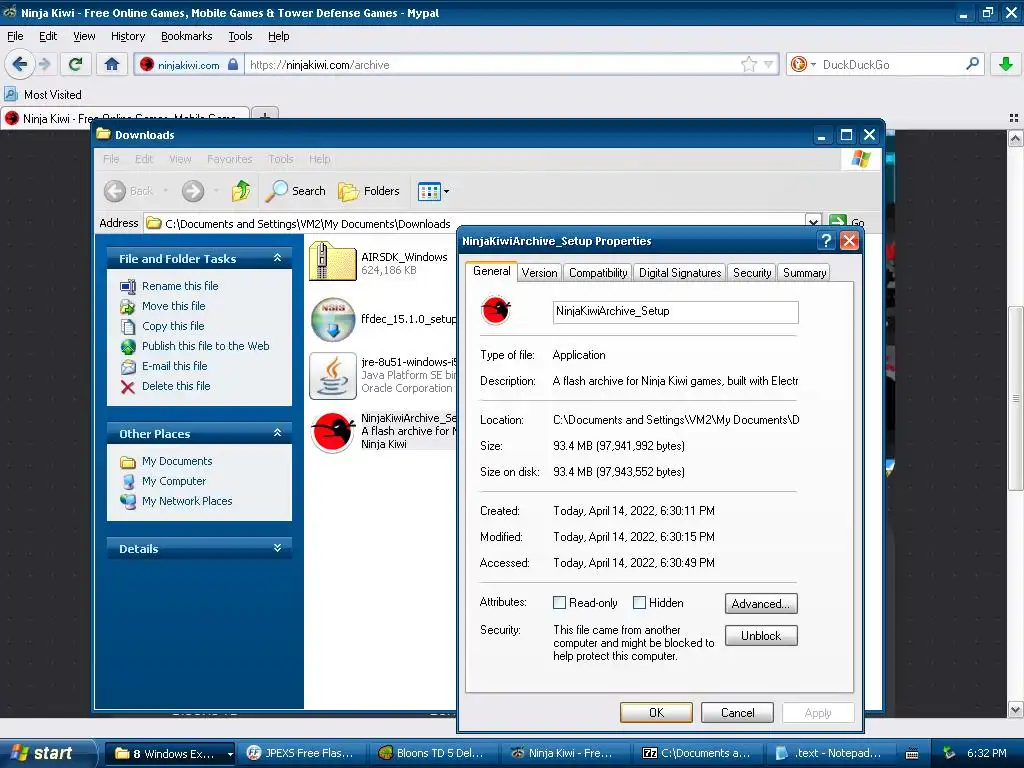
Task: Go back in Mypal browser
Action: 19,64
